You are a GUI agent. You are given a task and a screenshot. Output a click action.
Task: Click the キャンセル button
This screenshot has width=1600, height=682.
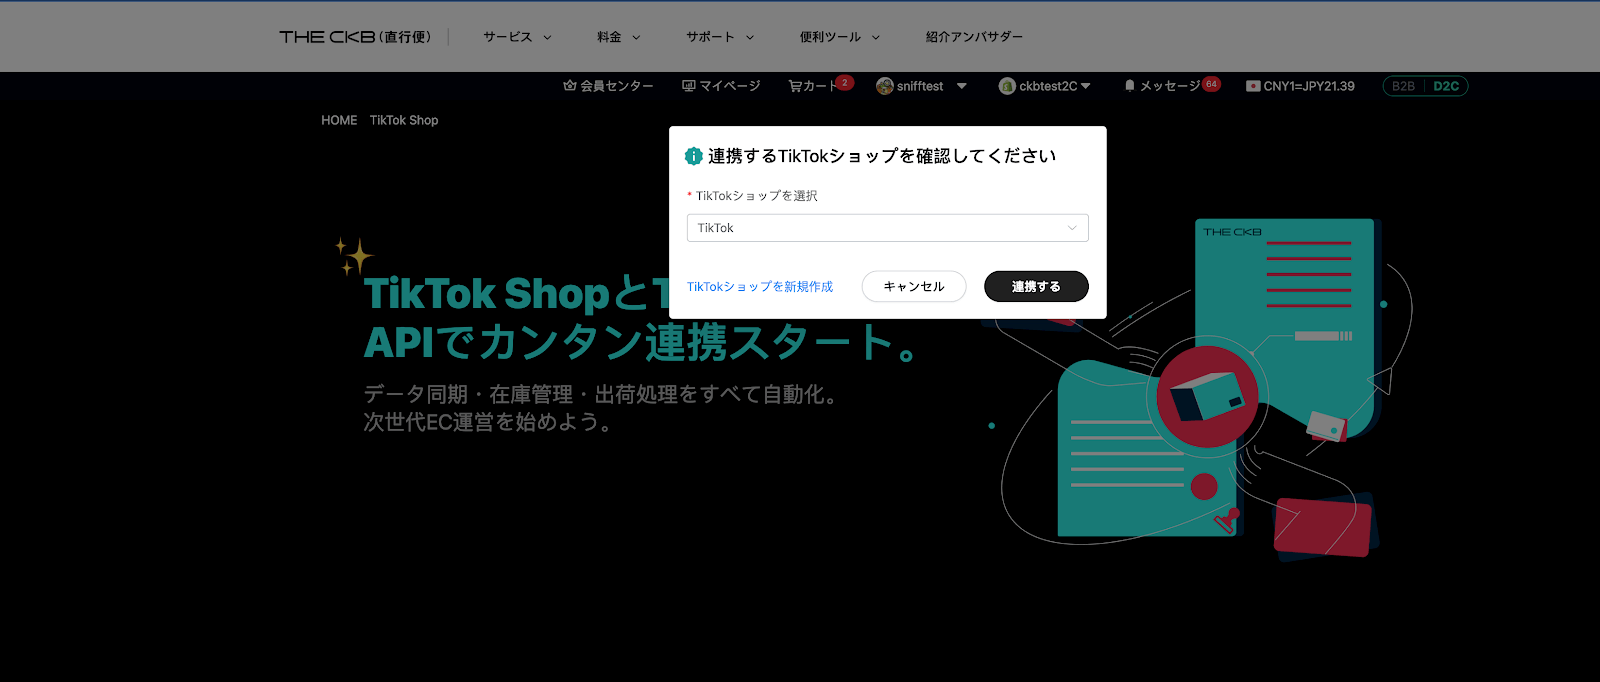(914, 286)
